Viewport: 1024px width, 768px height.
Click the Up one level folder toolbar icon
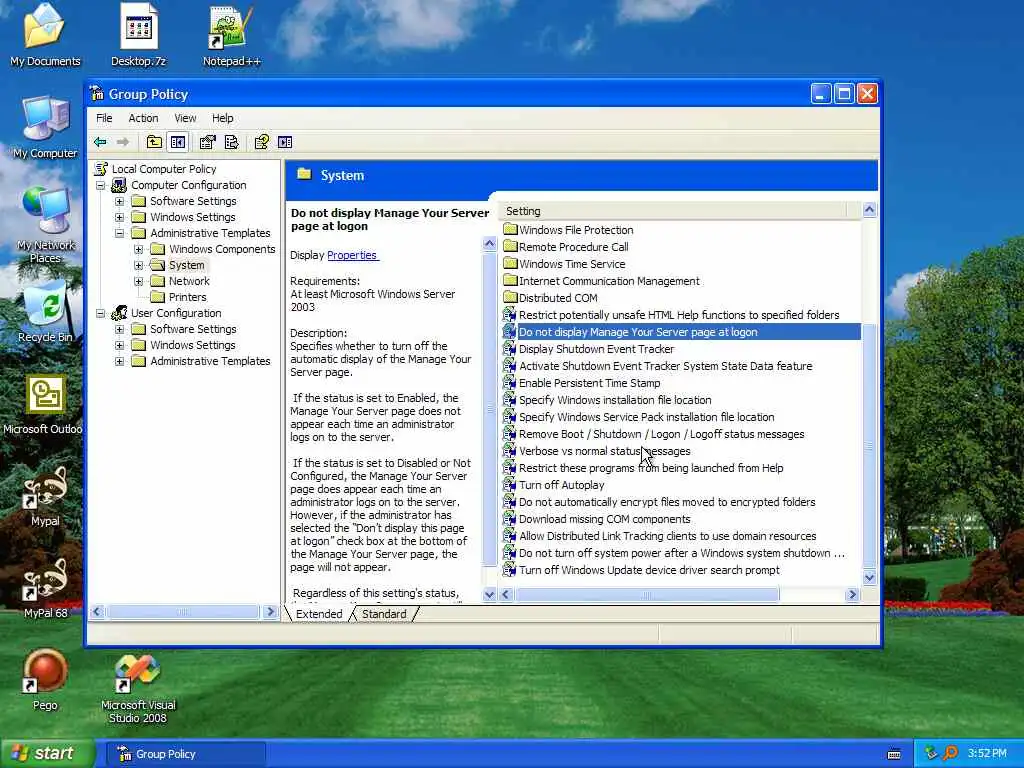(154, 142)
